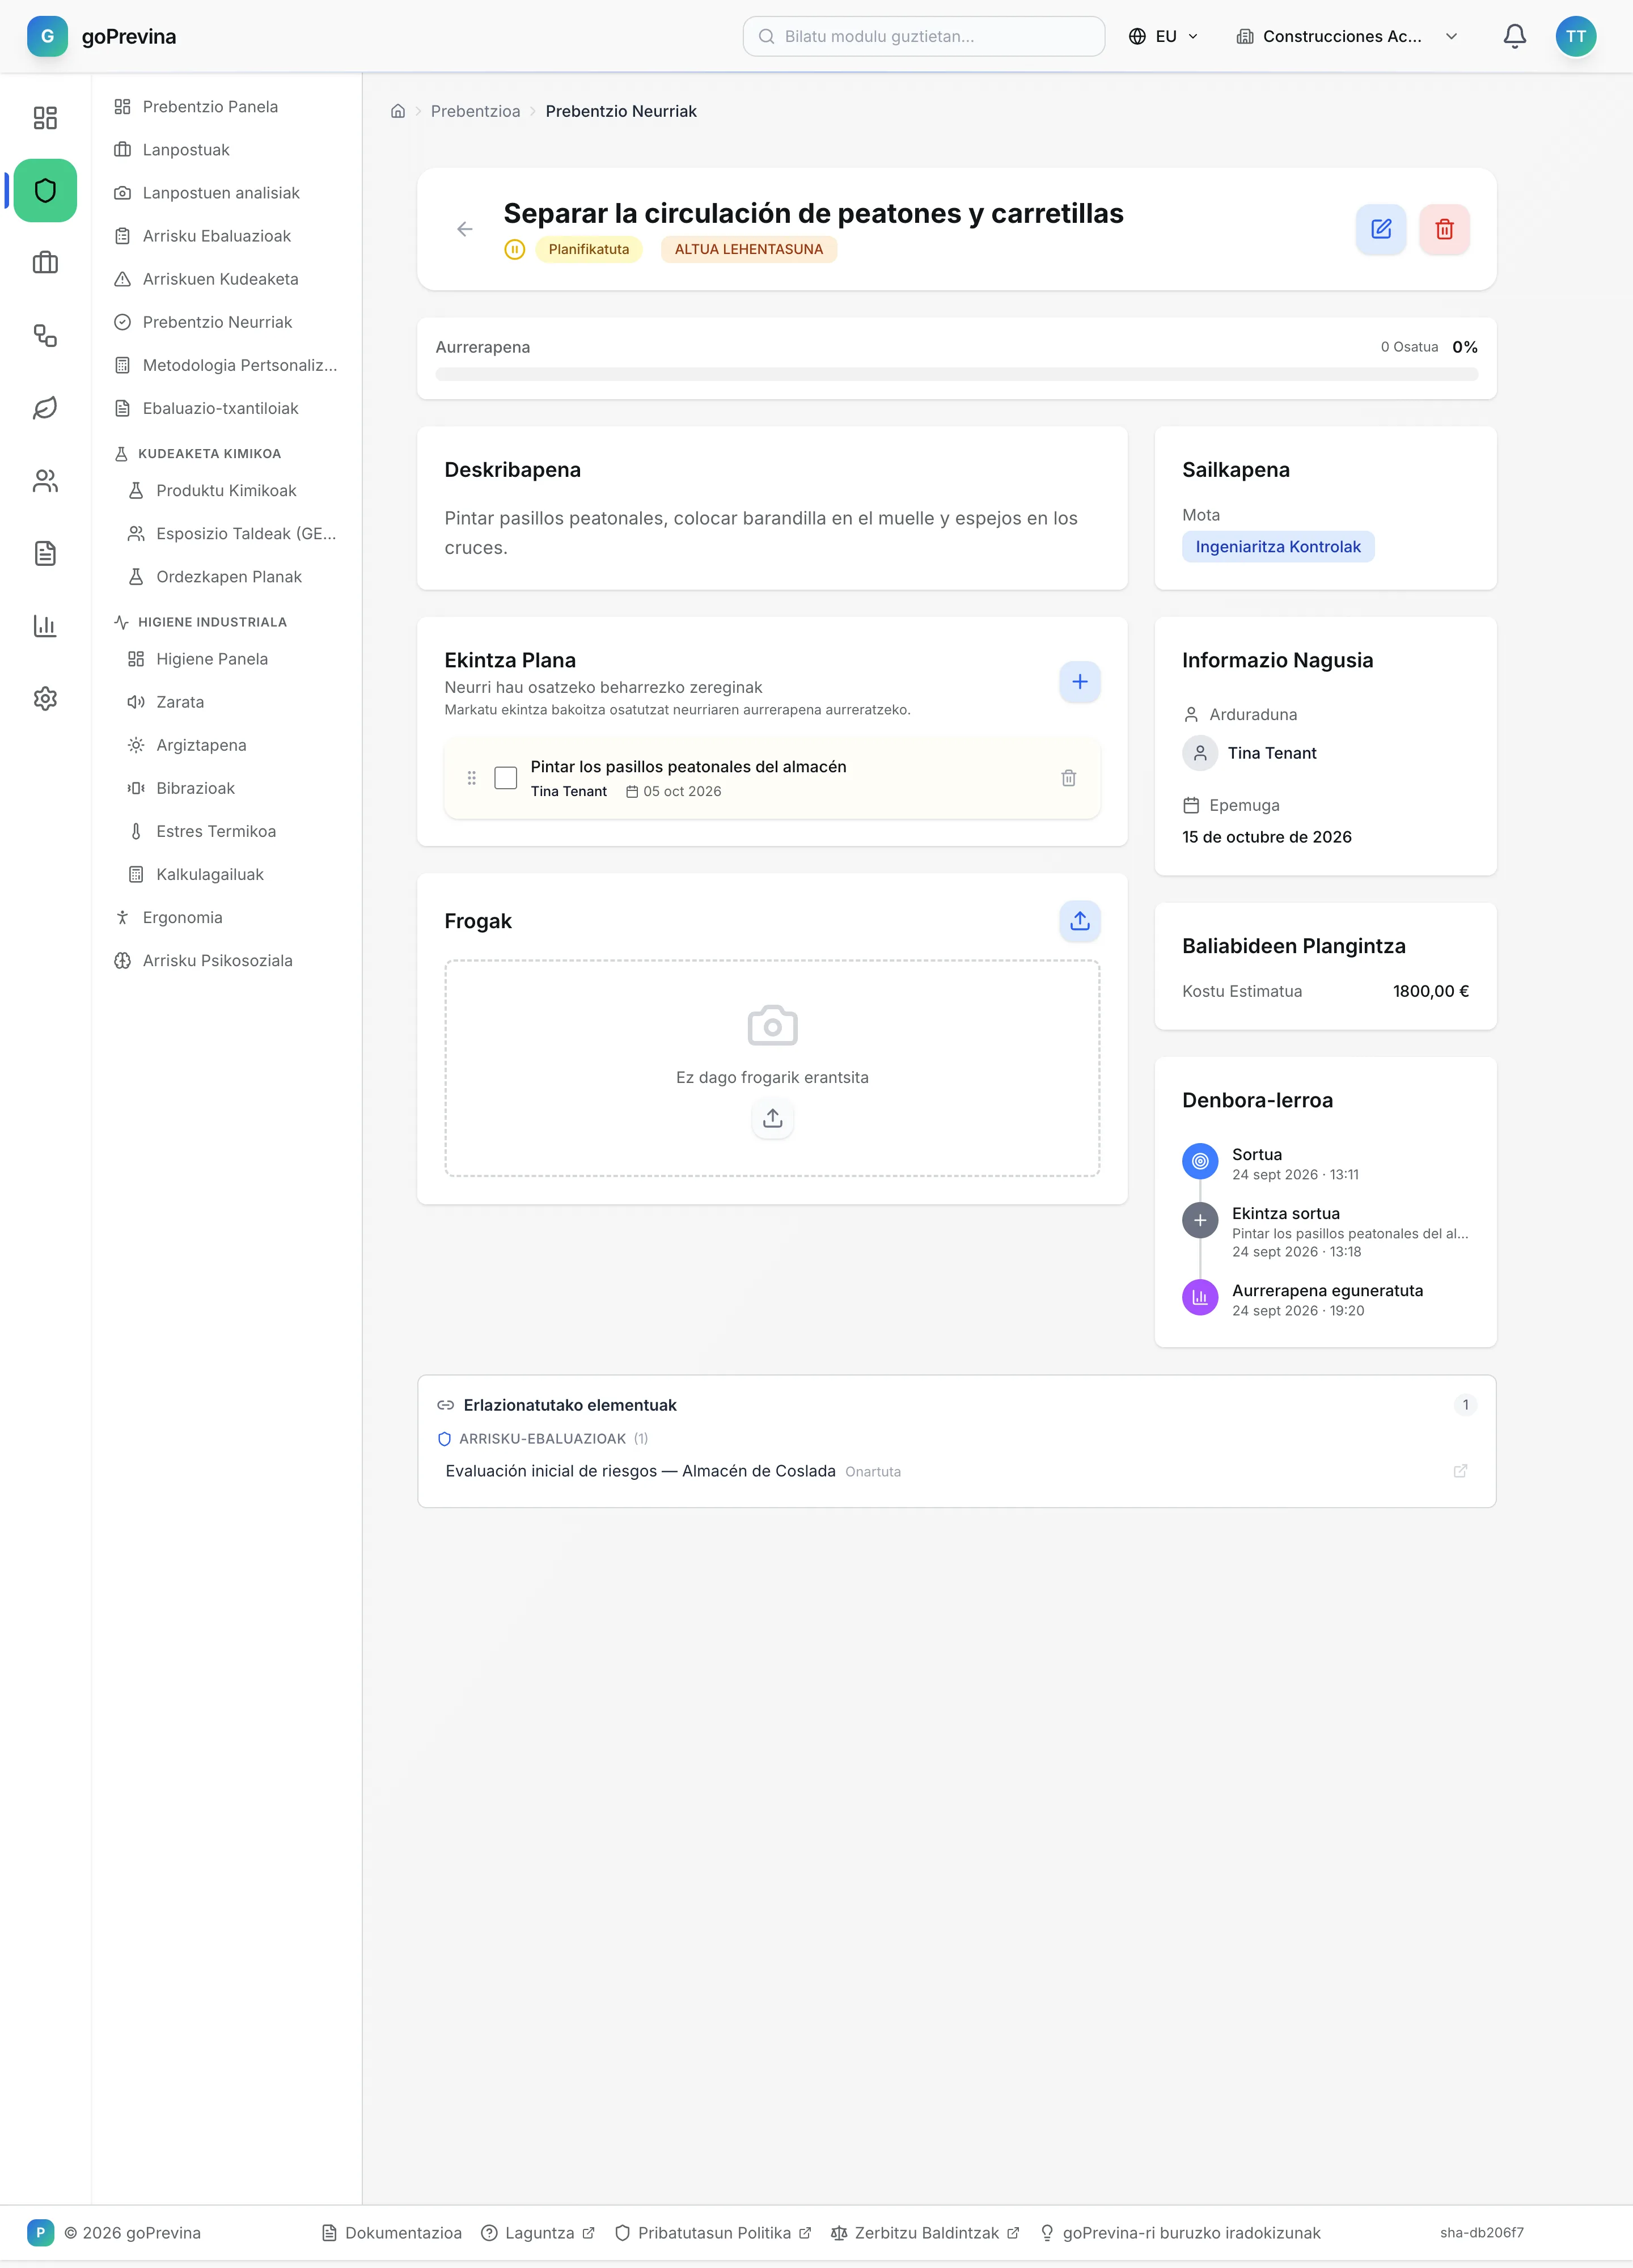Click the home breadcrumb icon
Viewport: 1633px width, 2268px height.
click(x=398, y=111)
